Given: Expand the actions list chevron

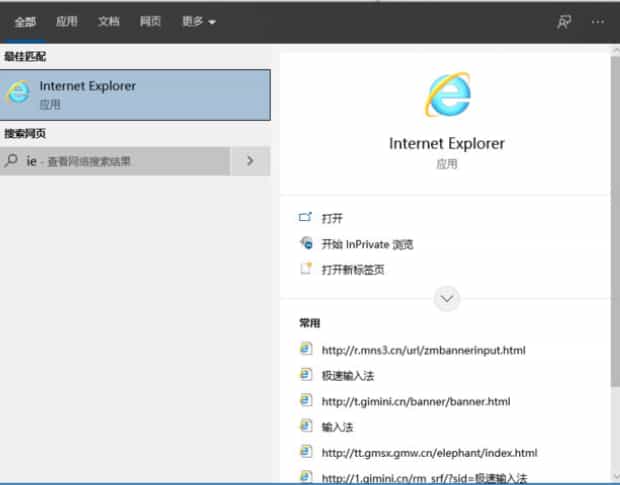Looking at the screenshot, I should pos(447,298).
